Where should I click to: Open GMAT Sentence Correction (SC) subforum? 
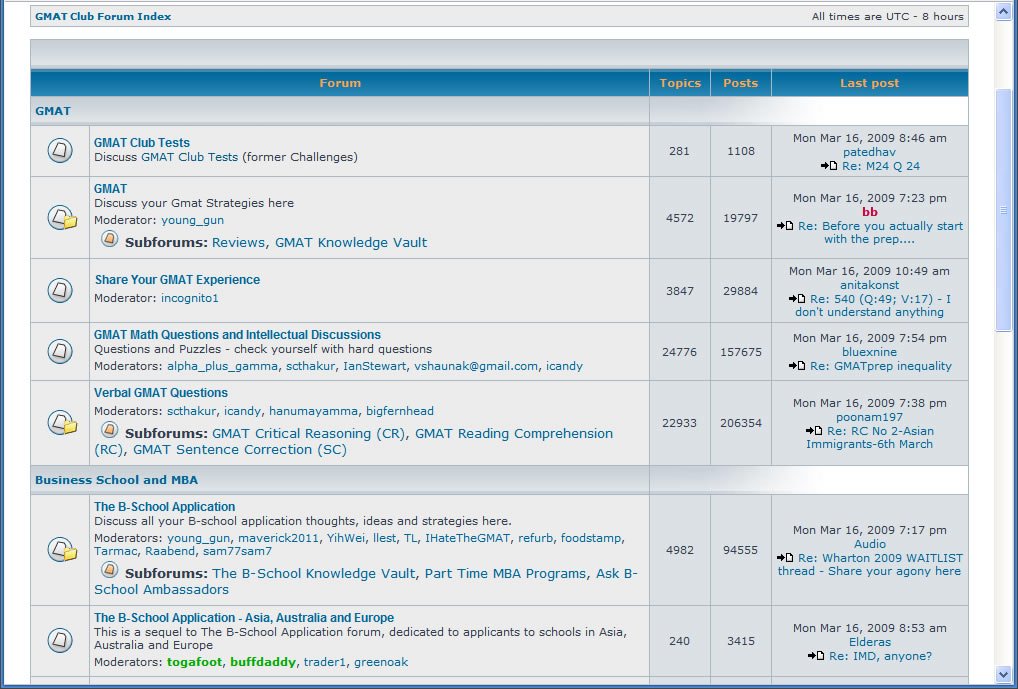click(x=240, y=449)
